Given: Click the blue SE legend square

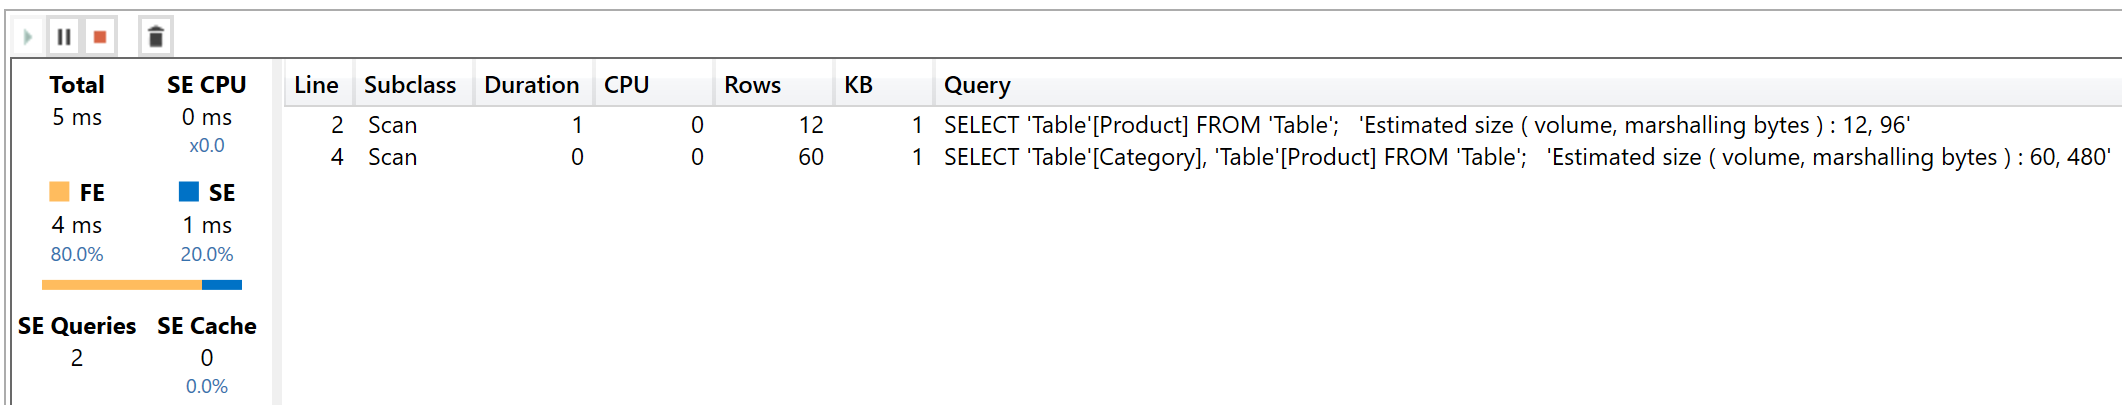Looking at the screenshot, I should tap(188, 192).
